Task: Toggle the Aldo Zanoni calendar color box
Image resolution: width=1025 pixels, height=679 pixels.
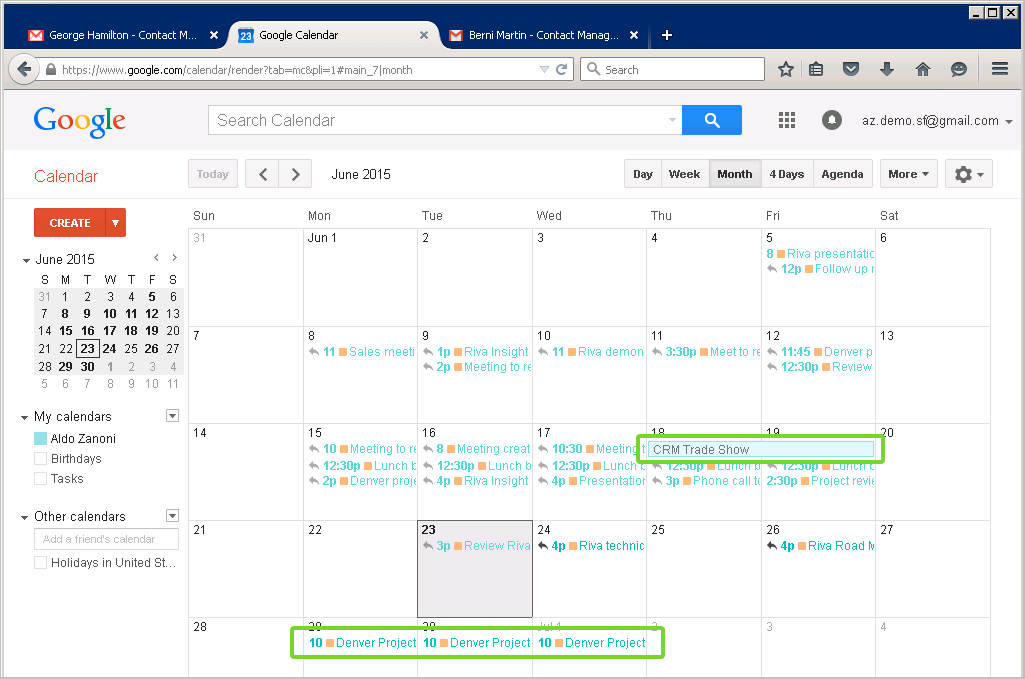Action: coord(41,439)
